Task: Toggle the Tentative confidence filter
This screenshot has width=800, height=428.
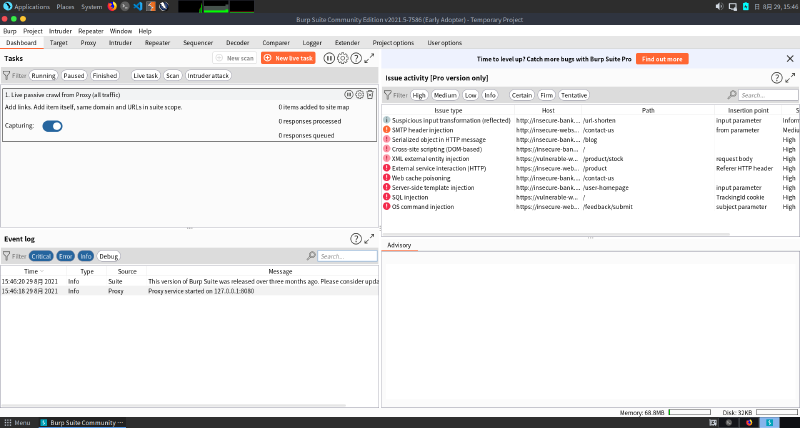Action: (574, 95)
